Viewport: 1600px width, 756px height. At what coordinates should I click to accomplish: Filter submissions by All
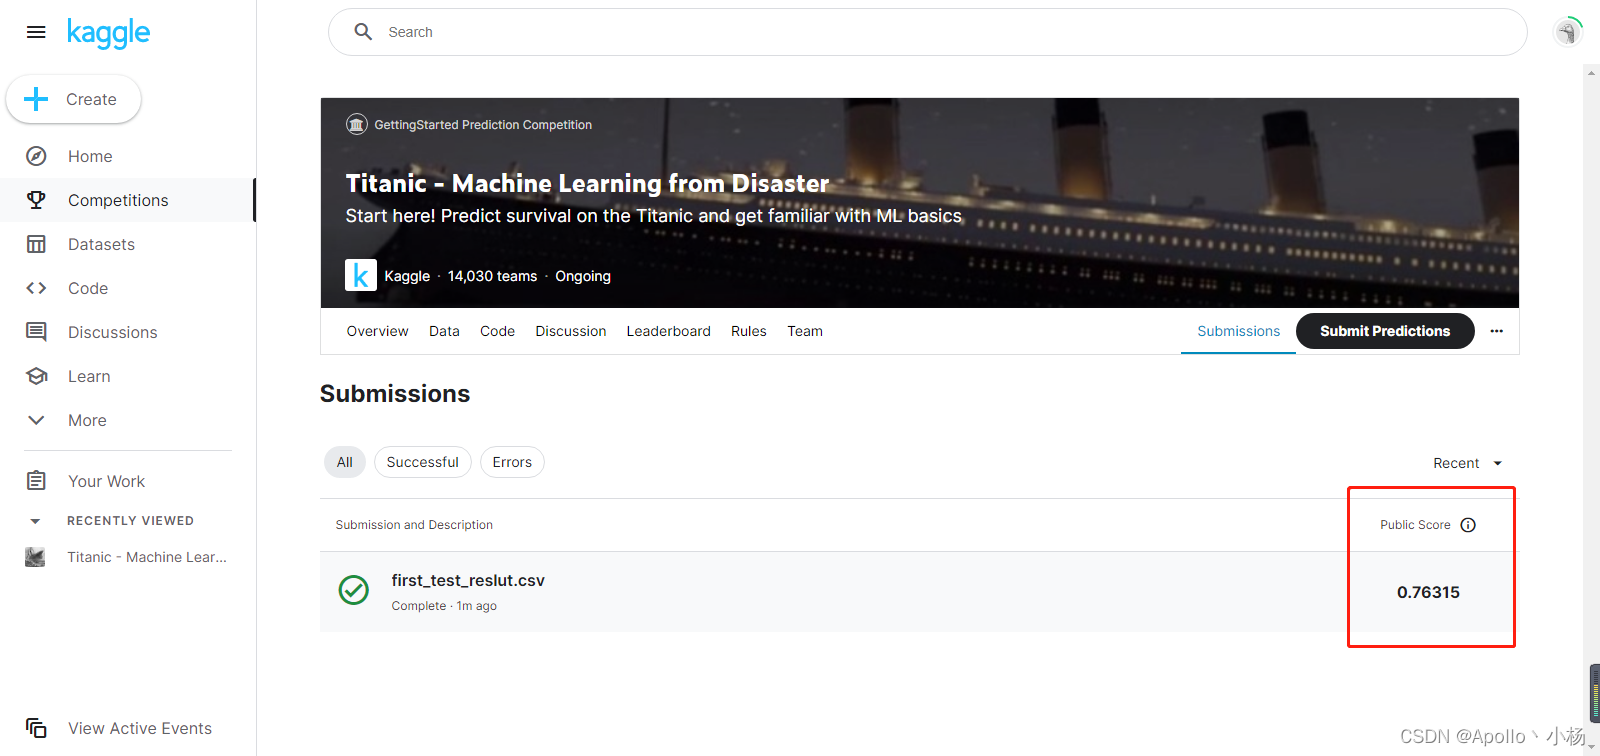point(344,462)
